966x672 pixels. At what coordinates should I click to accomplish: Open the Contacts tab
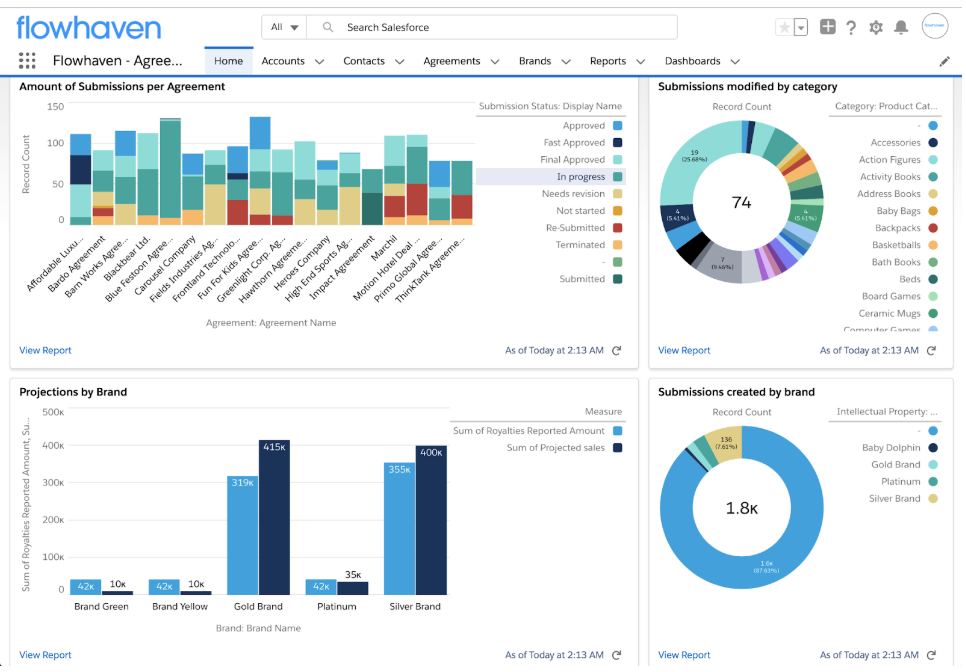click(x=363, y=61)
